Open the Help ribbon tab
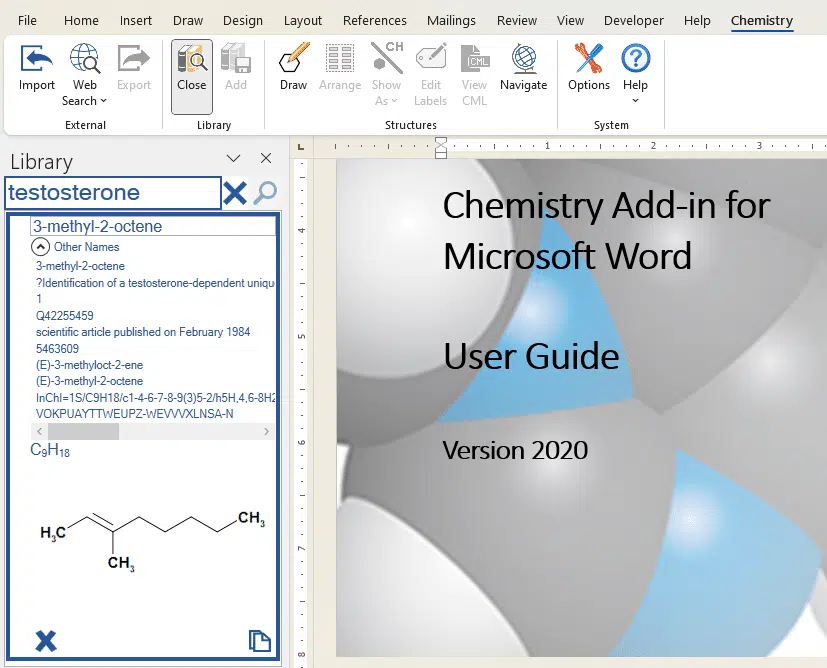Image resolution: width=827 pixels, height=668 pixels. click(x=697, y=21)
